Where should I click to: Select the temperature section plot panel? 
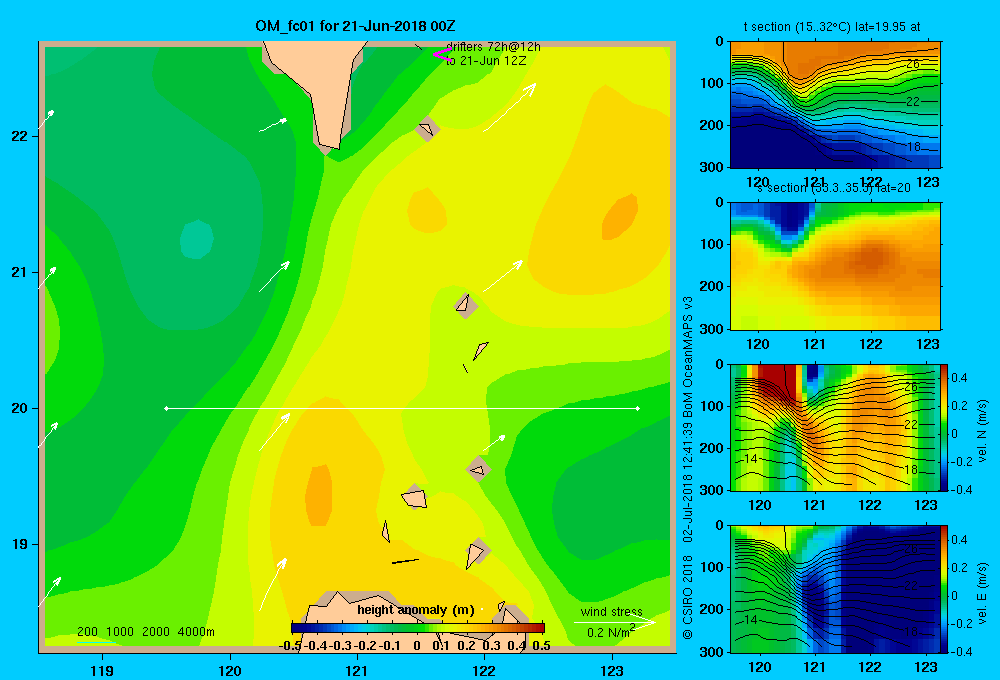[835, 104]
